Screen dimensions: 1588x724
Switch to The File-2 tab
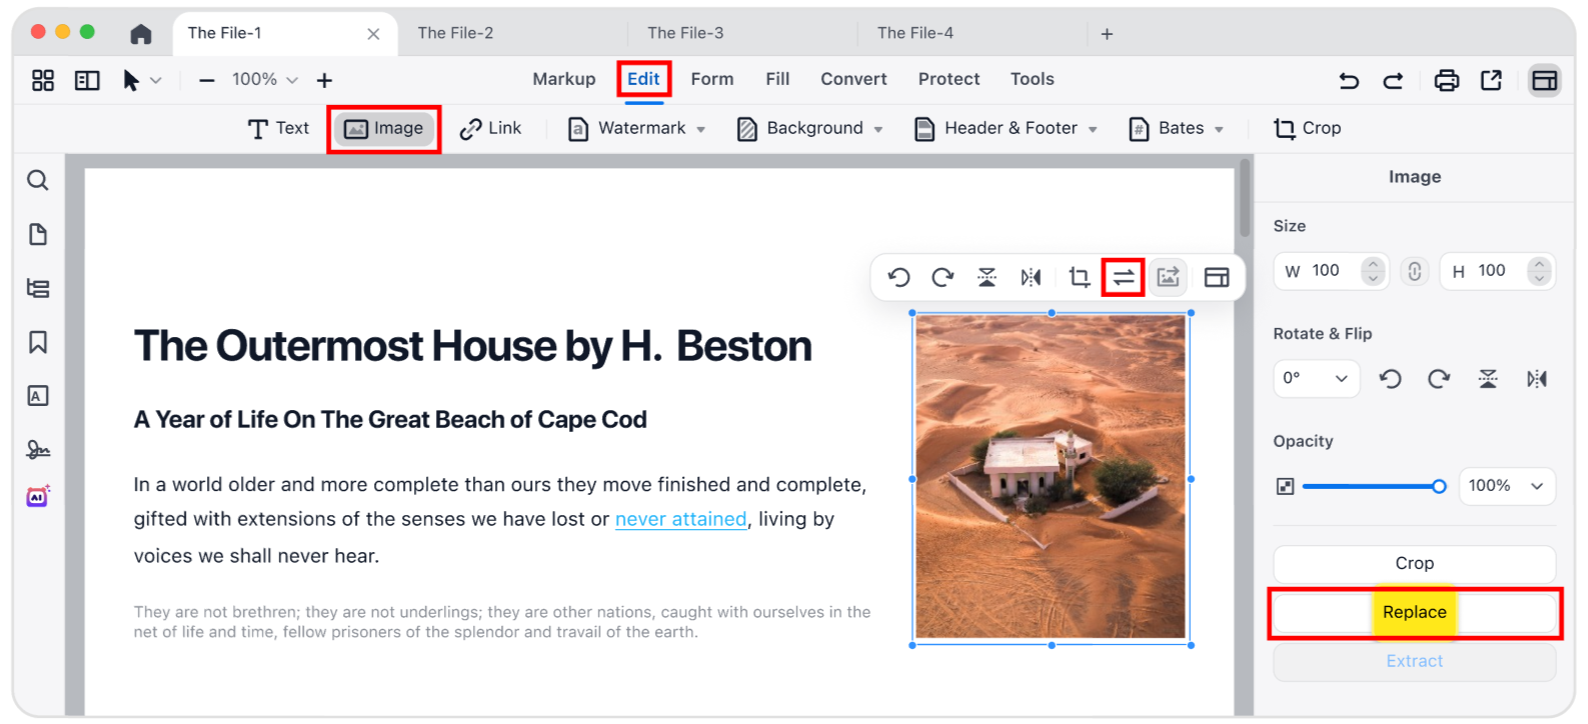[455, 33]
